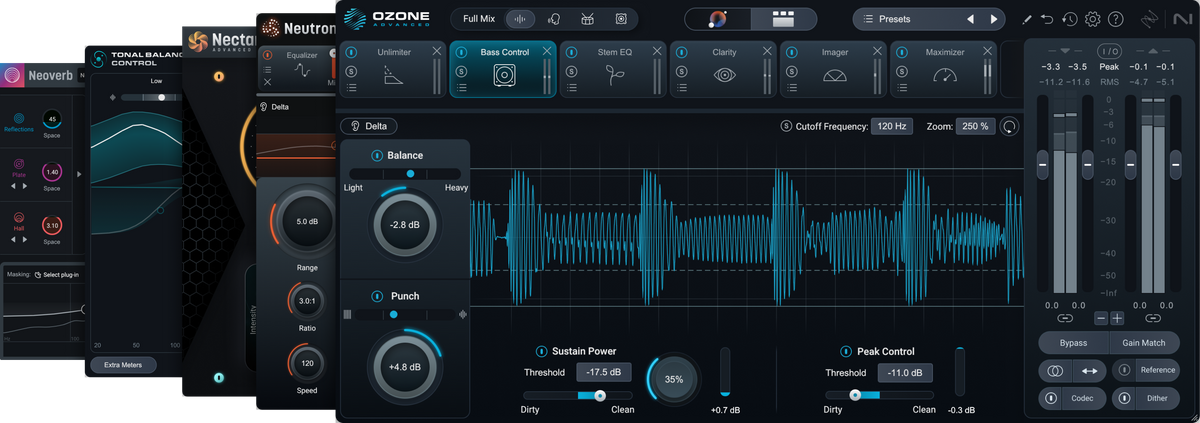This screenshot has height=423, width=1200.
Task: Open the Stem EQ module preset list
Action: [573, 88]
